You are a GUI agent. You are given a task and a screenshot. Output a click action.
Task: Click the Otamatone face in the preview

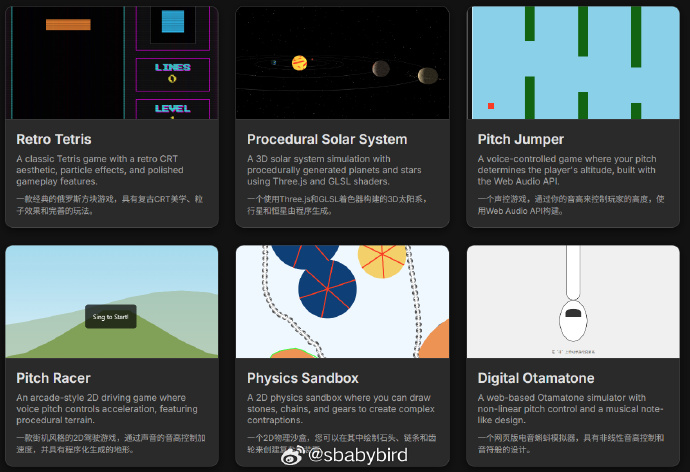coord(573,325)
